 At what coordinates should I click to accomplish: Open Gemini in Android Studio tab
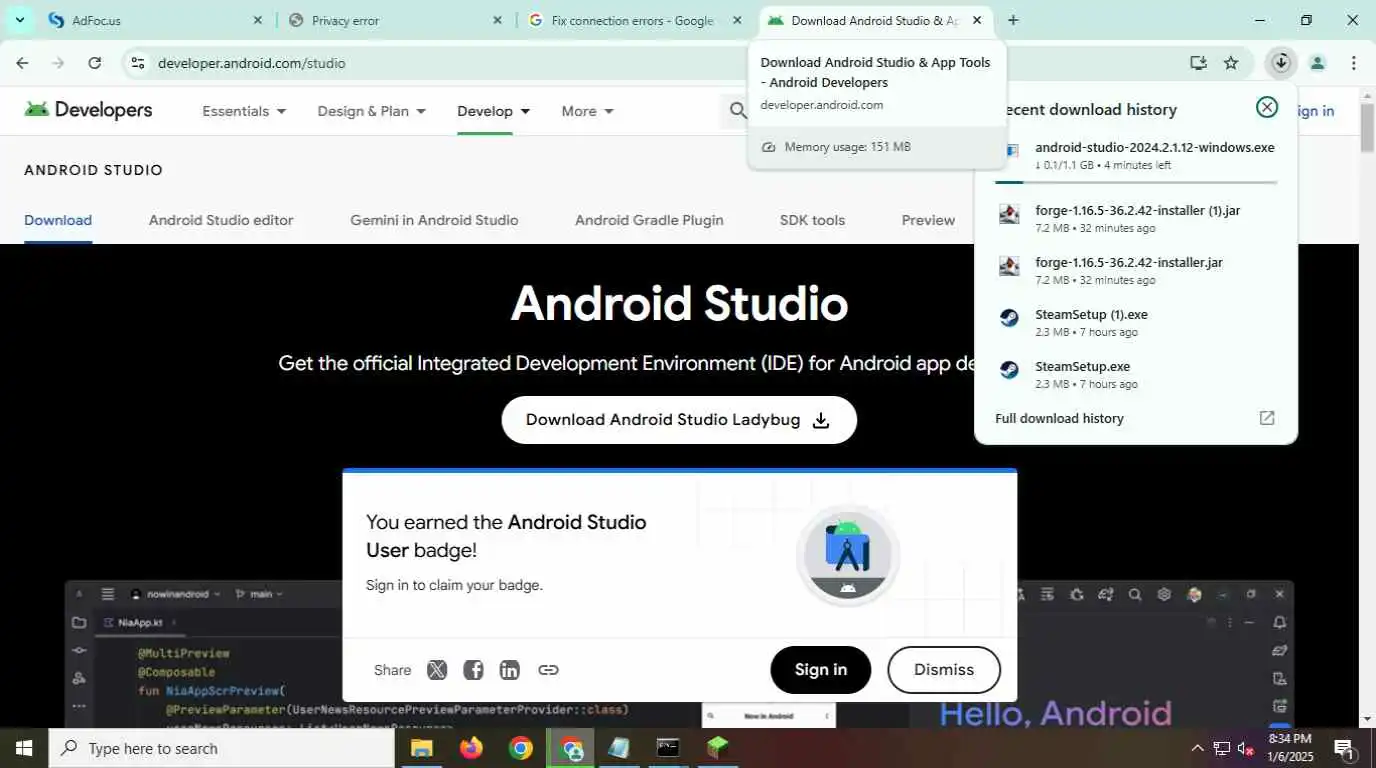(434, 220)
